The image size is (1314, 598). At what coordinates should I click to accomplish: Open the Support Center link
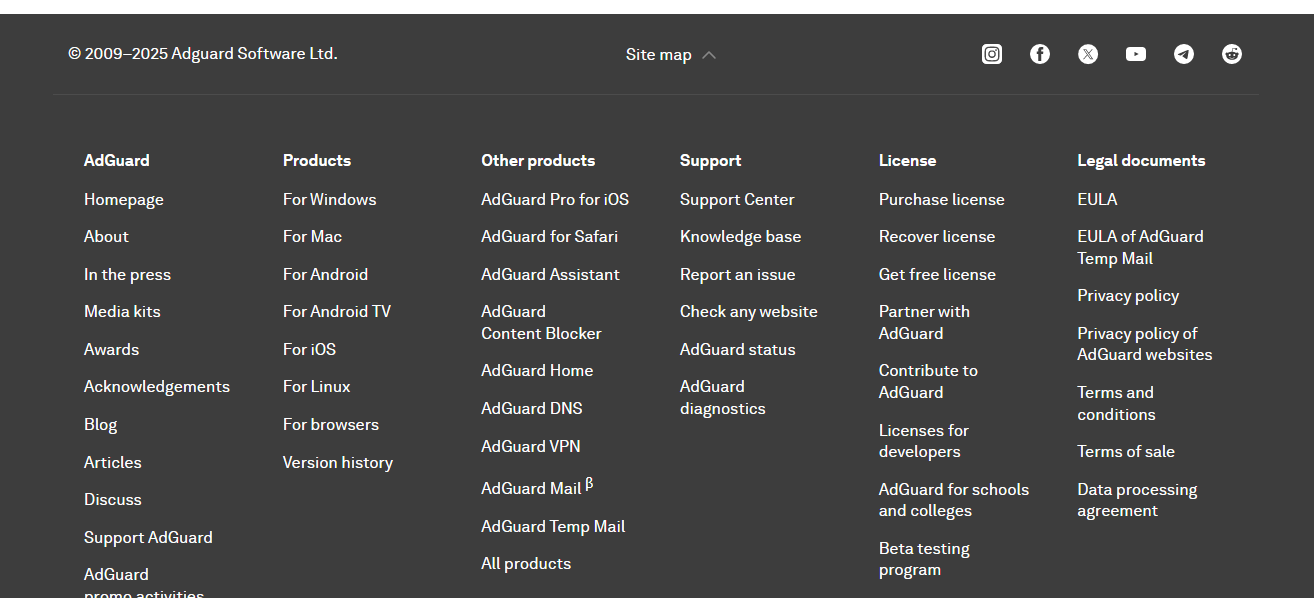tap(737, 200)
